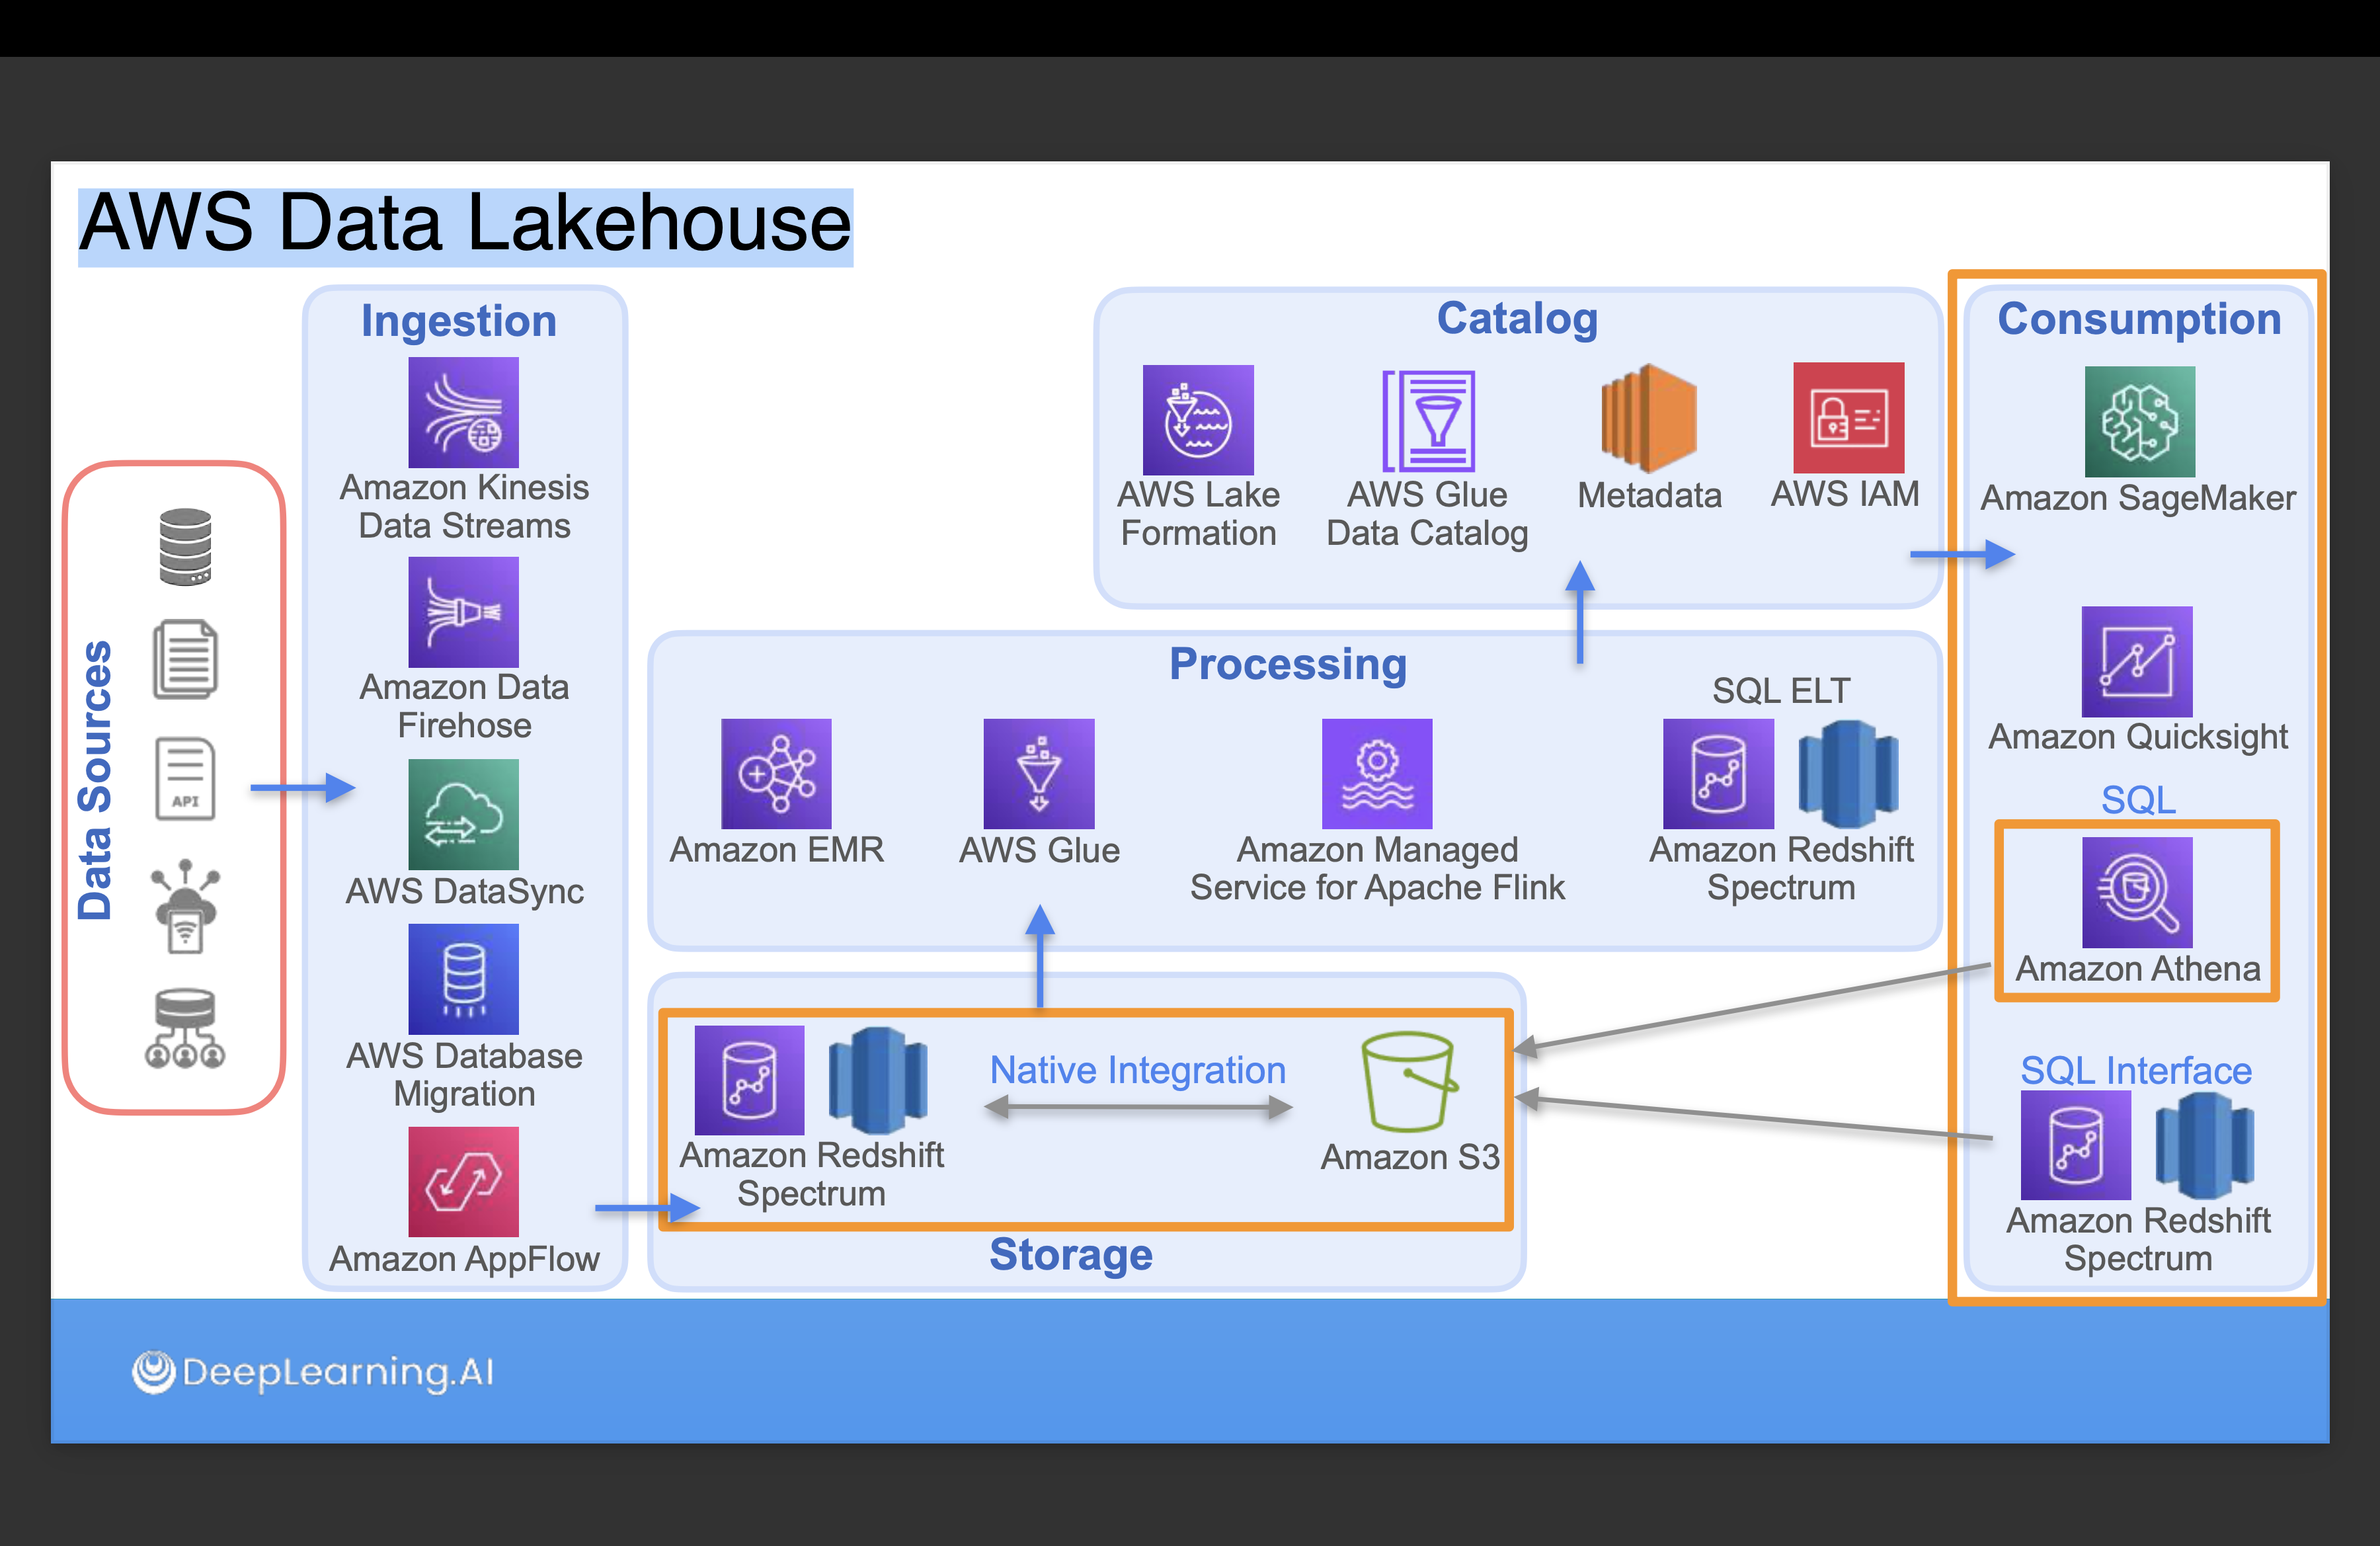Click the AWS DataSync icon
This screenshot has width=2380, height=1546.
(x=463, y=813)
